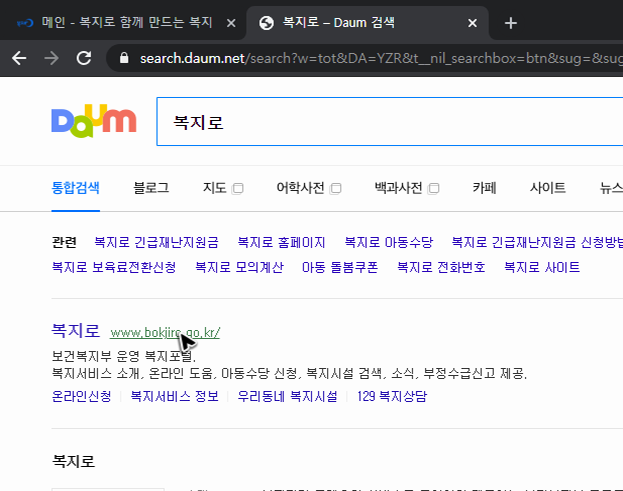The image size is (623, 491).
Task: Select the '복지로 – Daum 검색' browser tab
Action: click(x=368, y=23)
